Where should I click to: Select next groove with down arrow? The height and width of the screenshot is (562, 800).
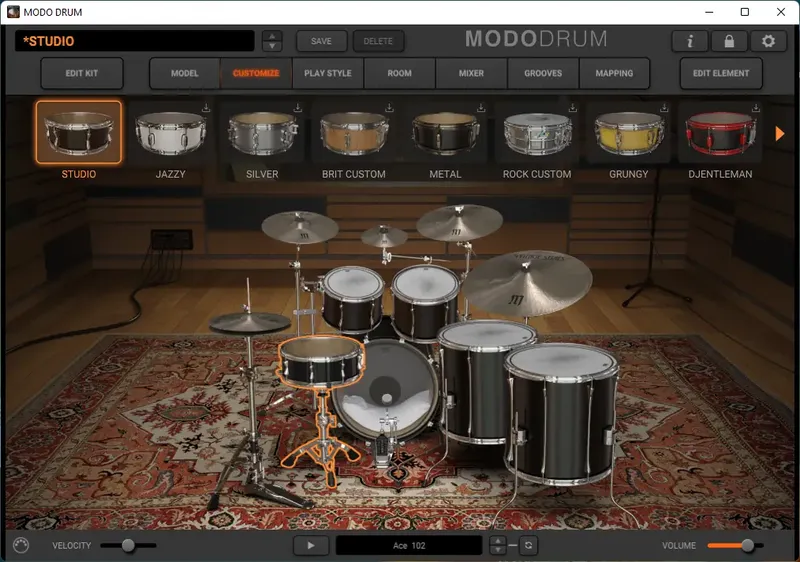pos(498,550)
